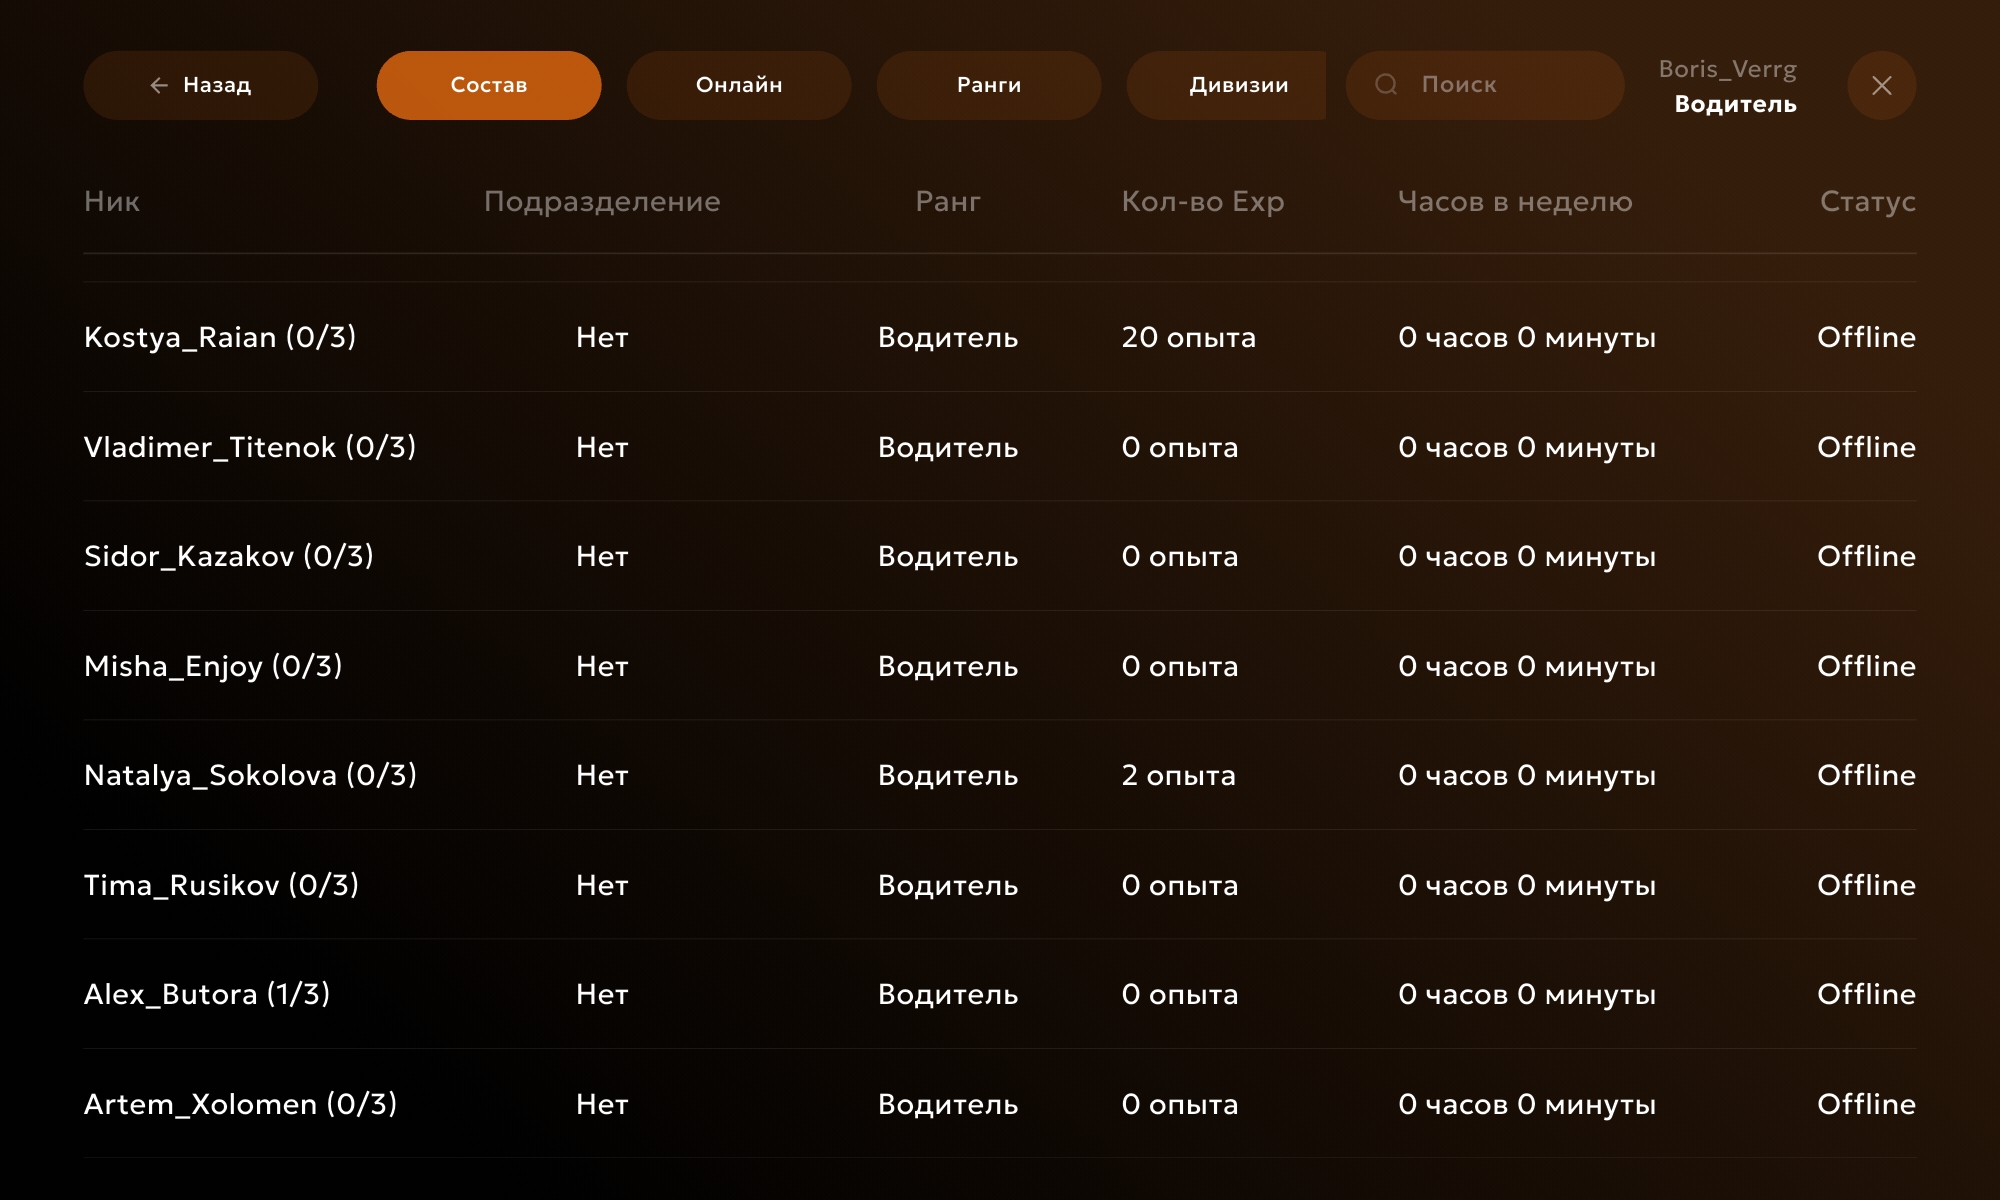
Task: Sort by the Ник column header
Action: pos(112,201)
